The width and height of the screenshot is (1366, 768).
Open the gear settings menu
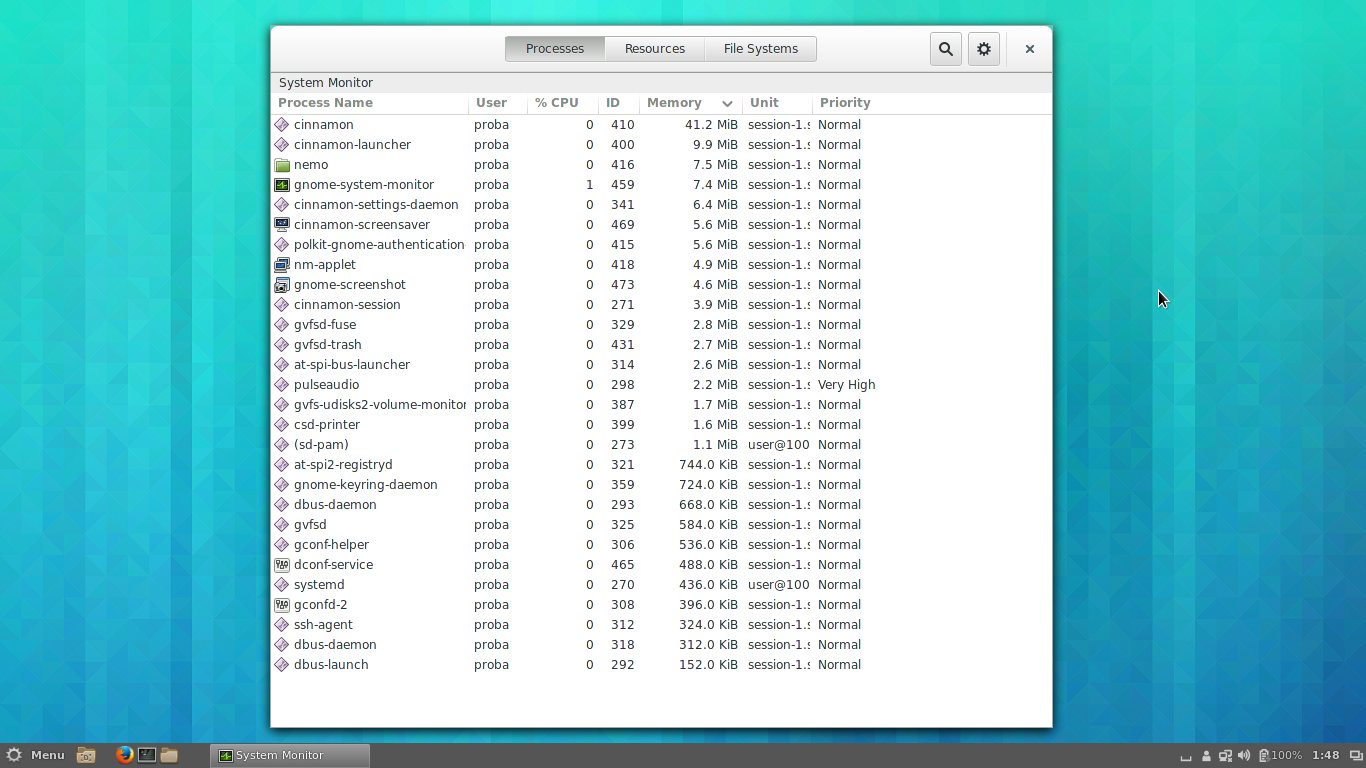[984, 49]
